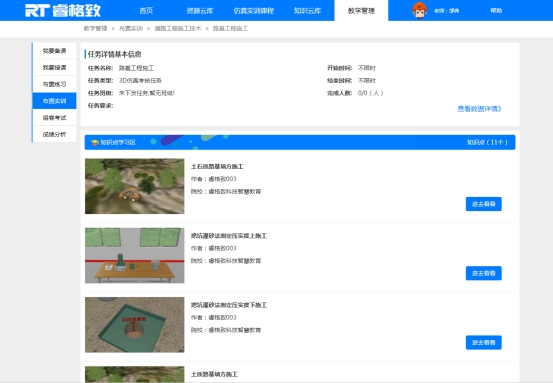This screenshot has width=553, height=383.
Task: Switch to the 资源云库 tab
Action: tap(200, 11)
